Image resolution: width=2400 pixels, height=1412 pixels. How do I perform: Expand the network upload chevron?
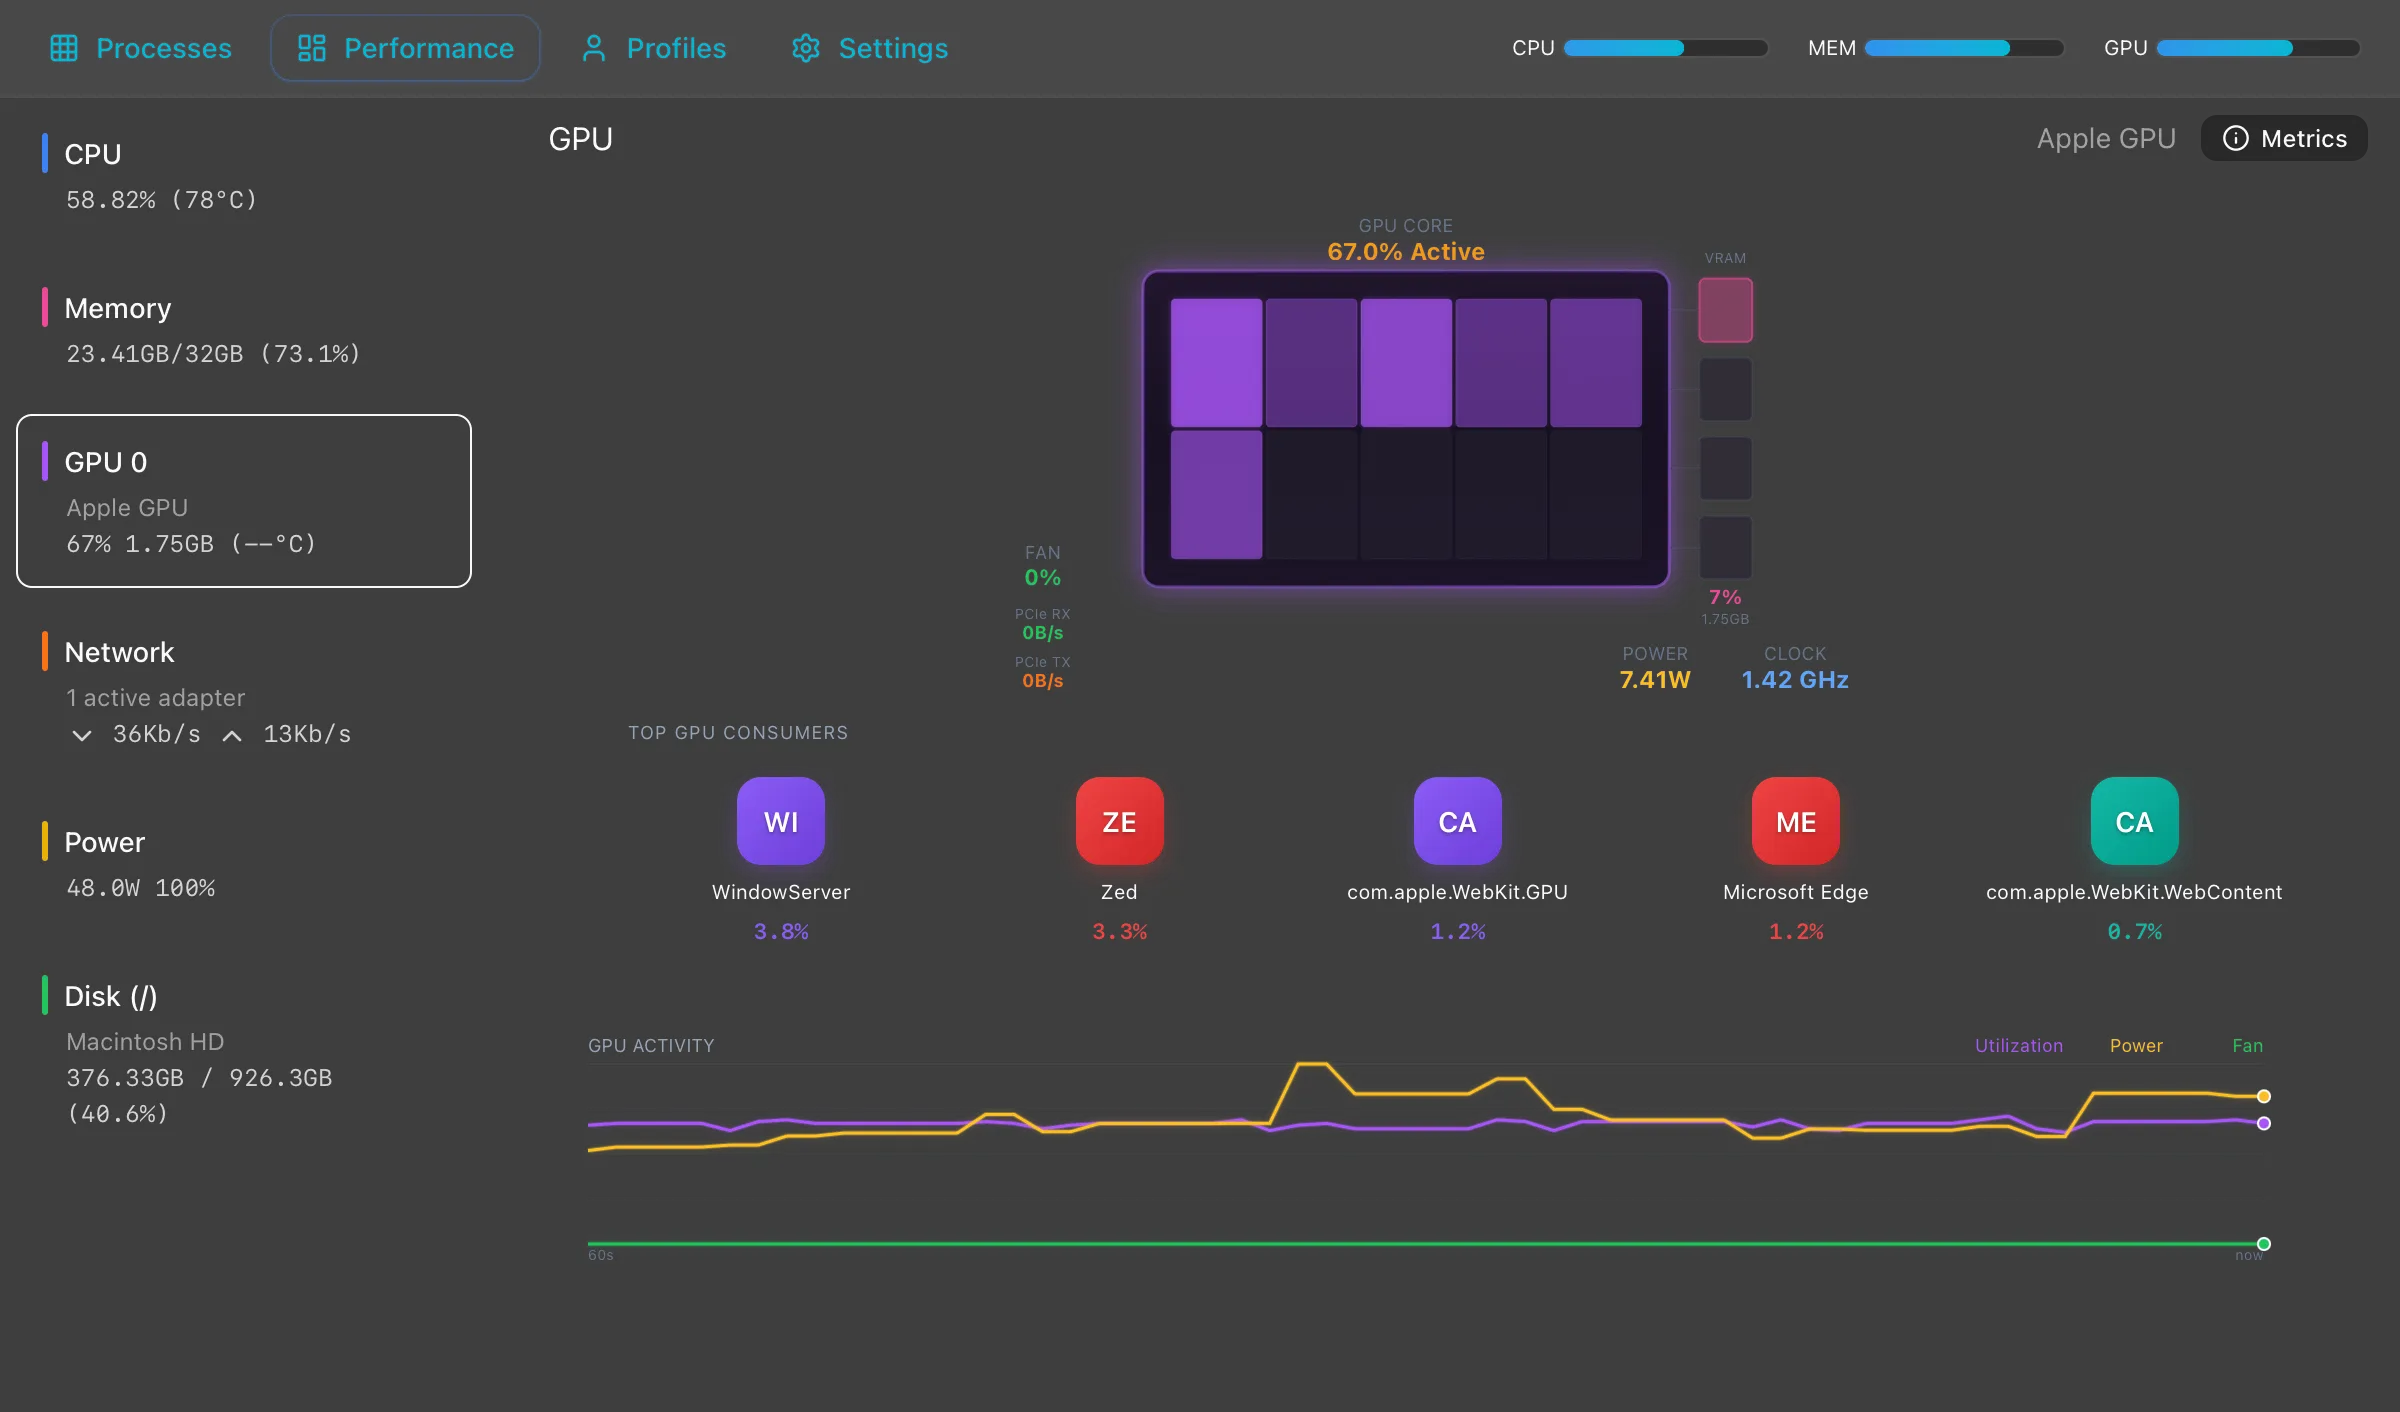(231, 735)
